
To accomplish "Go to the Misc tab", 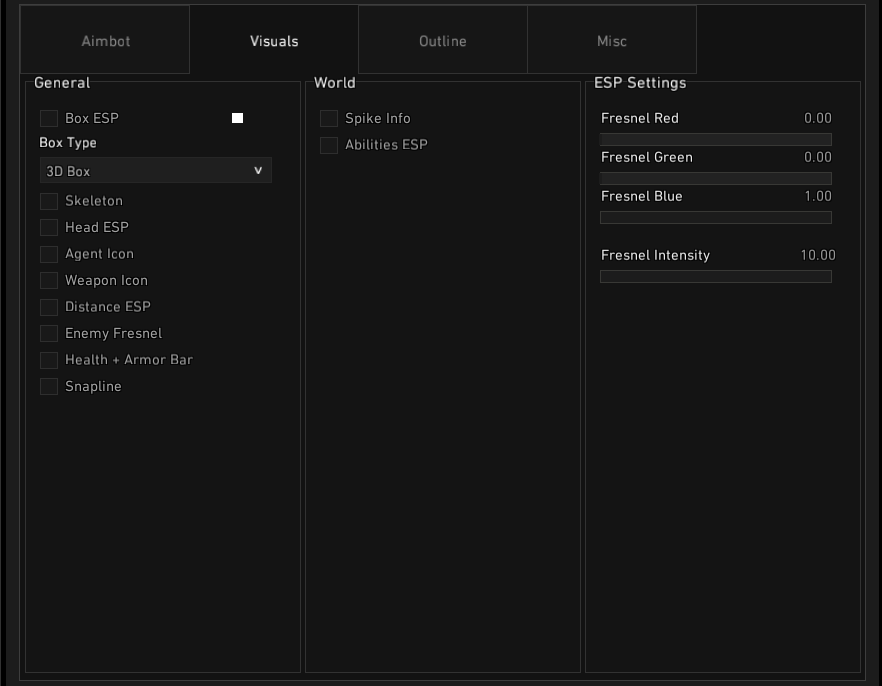I will pos(612,41).
